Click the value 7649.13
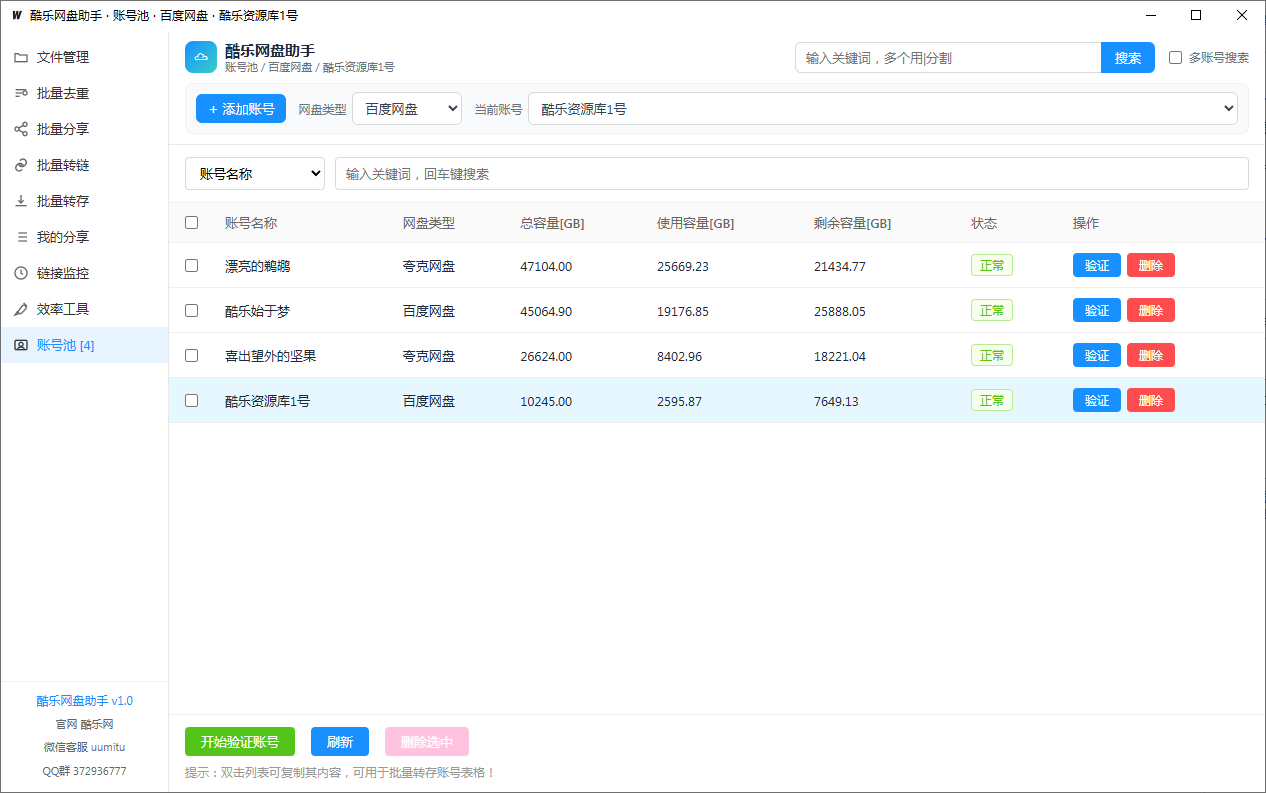 (x=836, y=401)
